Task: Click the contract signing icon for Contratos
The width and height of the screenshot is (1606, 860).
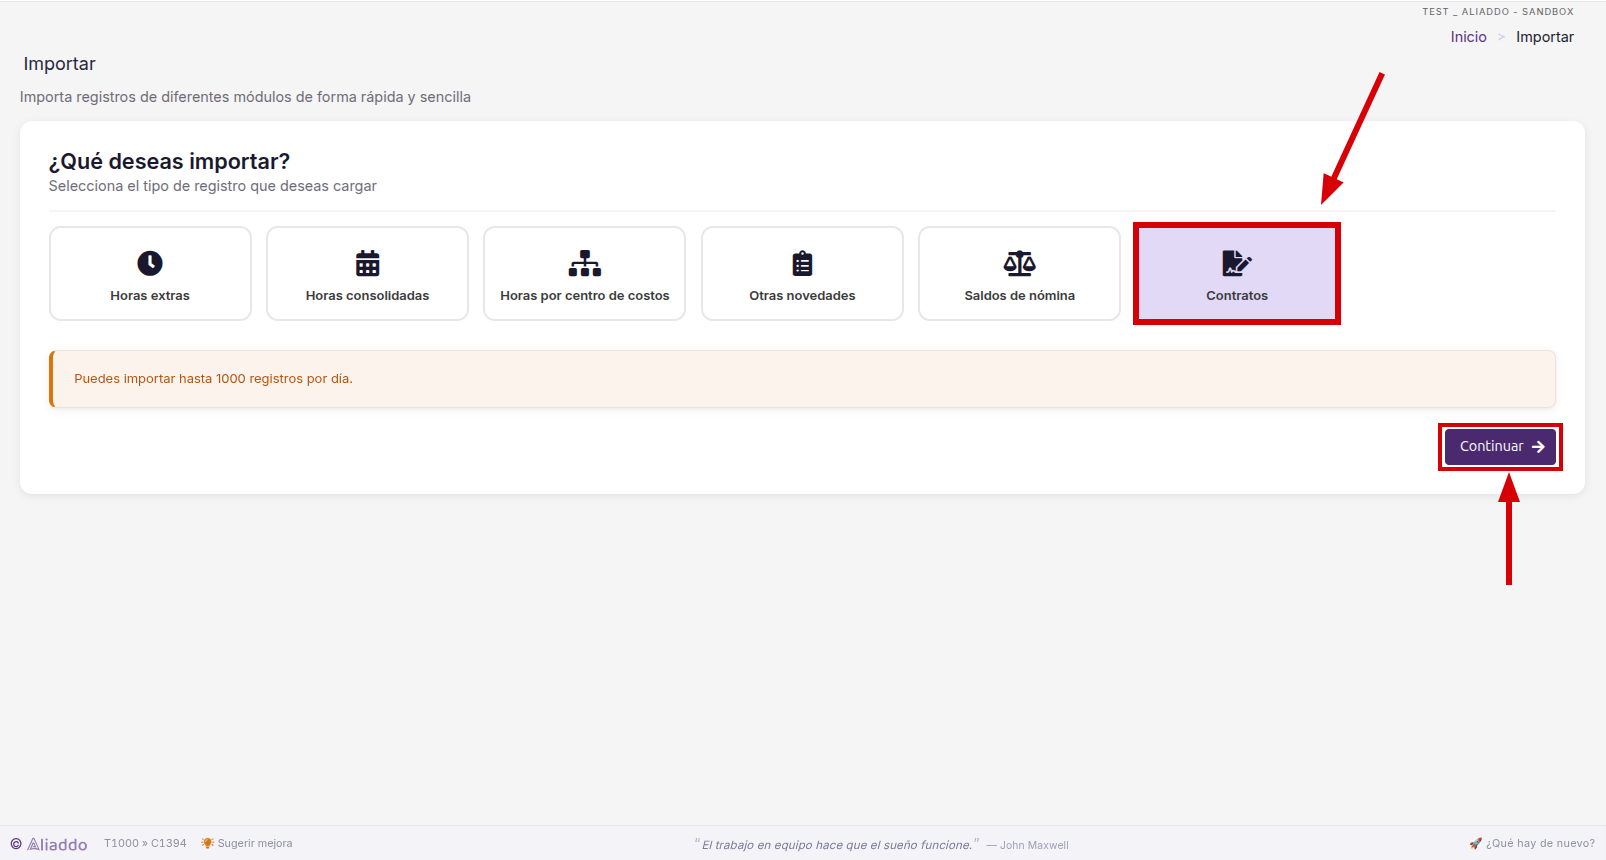Action: (1237, 263)
